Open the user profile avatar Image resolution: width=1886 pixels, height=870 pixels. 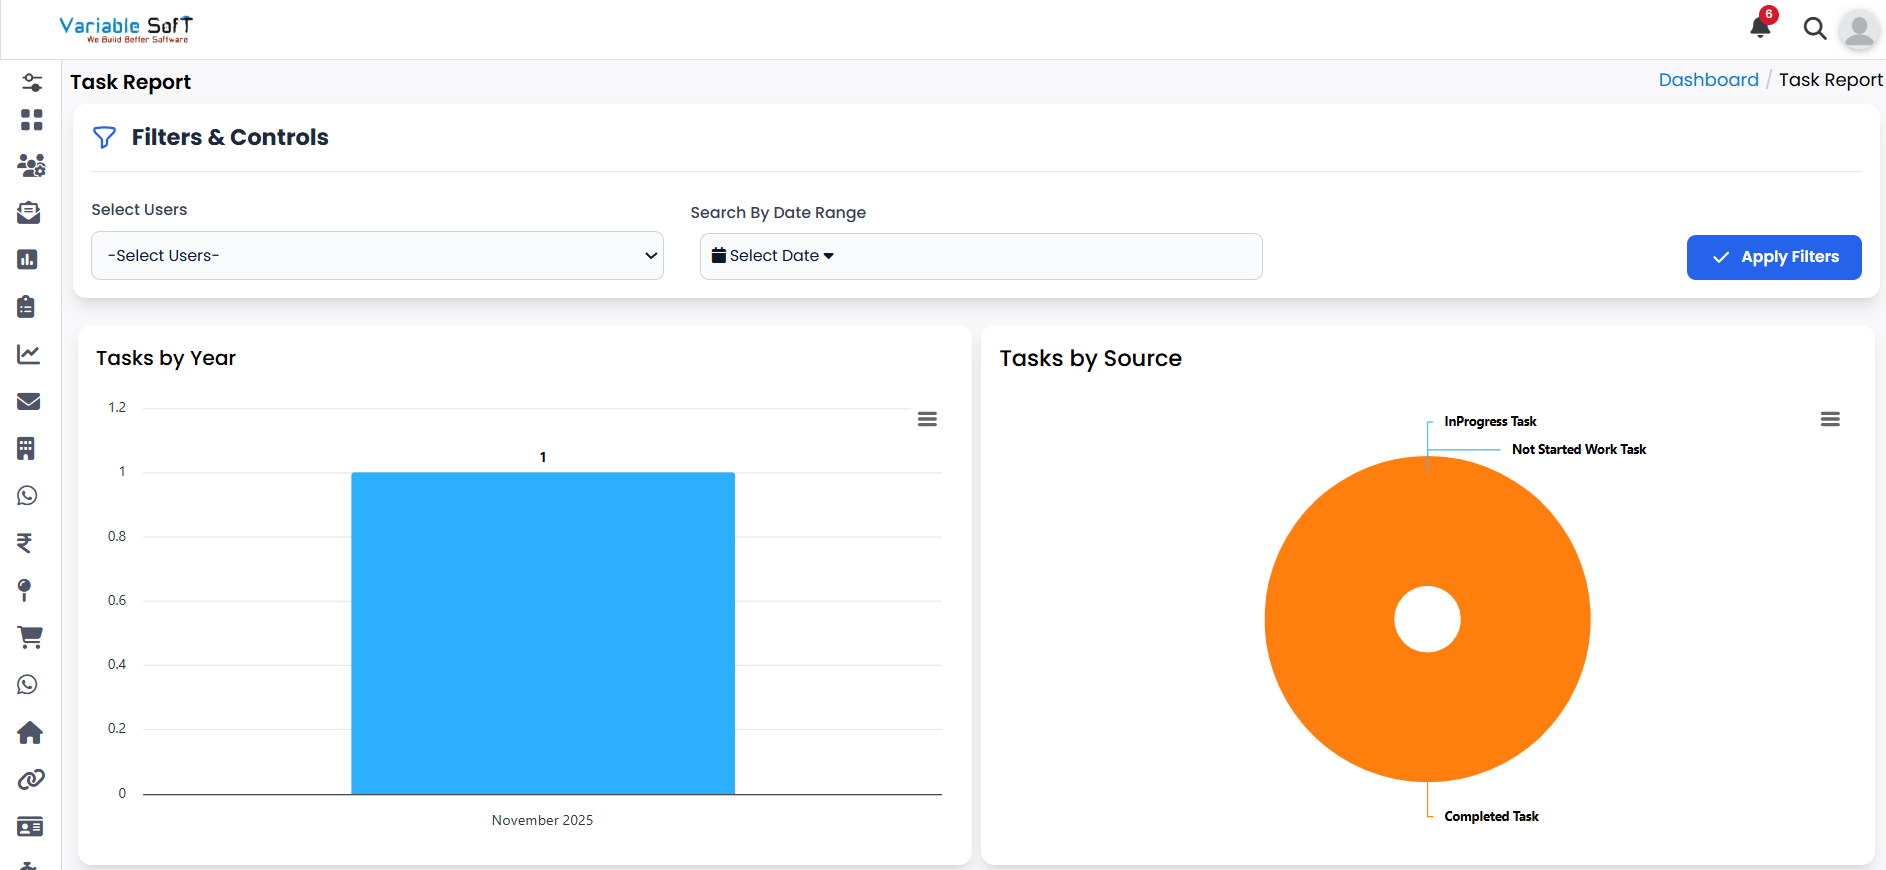1859,29
